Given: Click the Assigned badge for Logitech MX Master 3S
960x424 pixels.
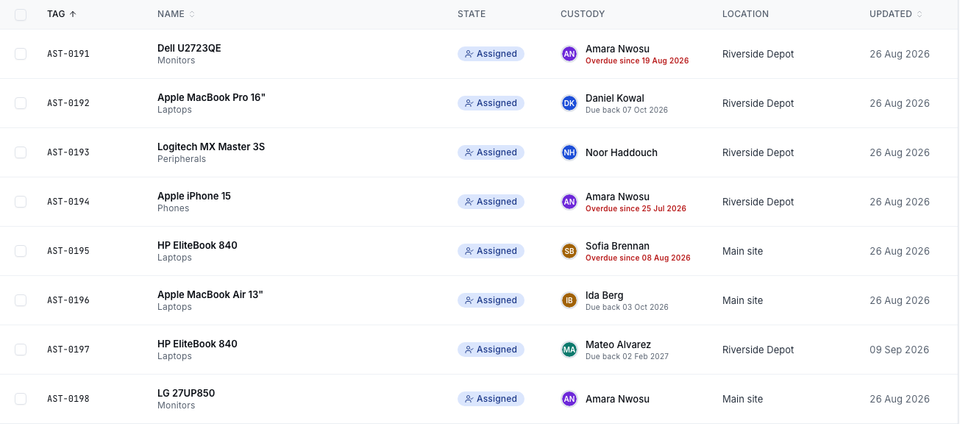Looking at the screenshot, I should click(491, 152).
